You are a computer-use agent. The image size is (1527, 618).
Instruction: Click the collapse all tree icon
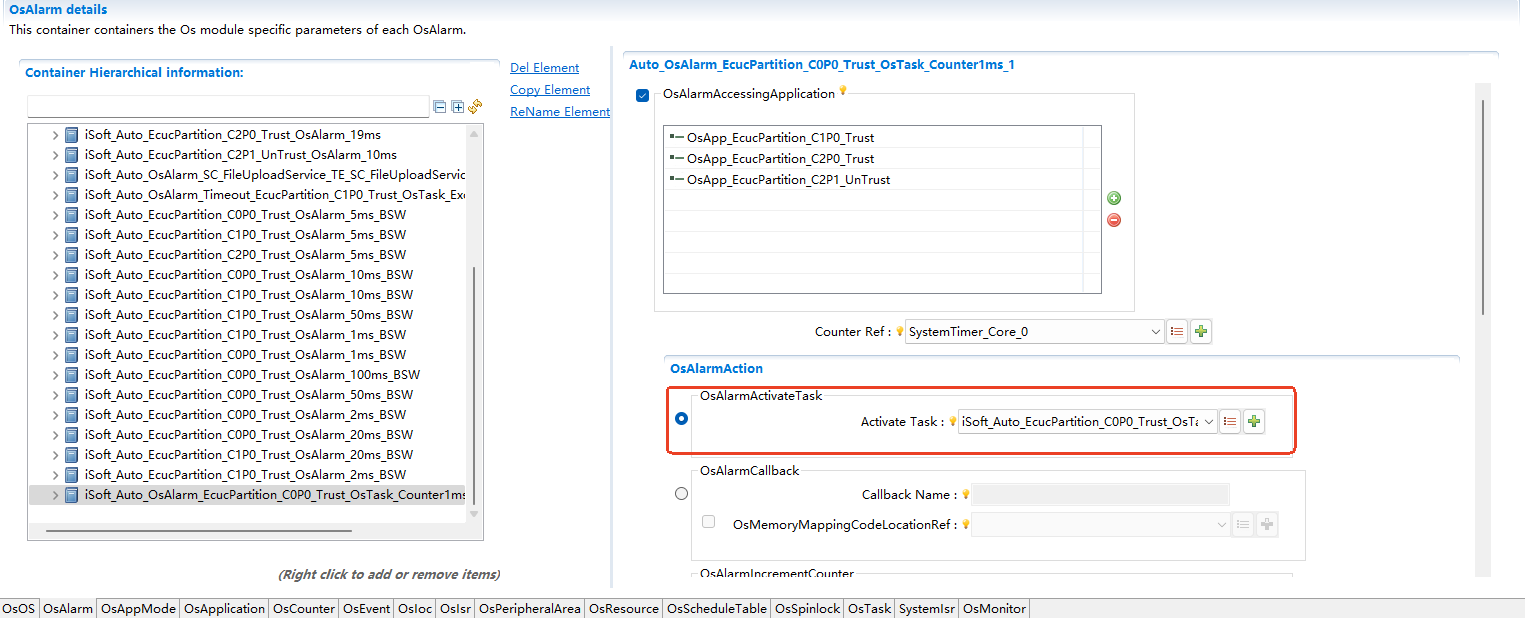click(x=439, y=107)
